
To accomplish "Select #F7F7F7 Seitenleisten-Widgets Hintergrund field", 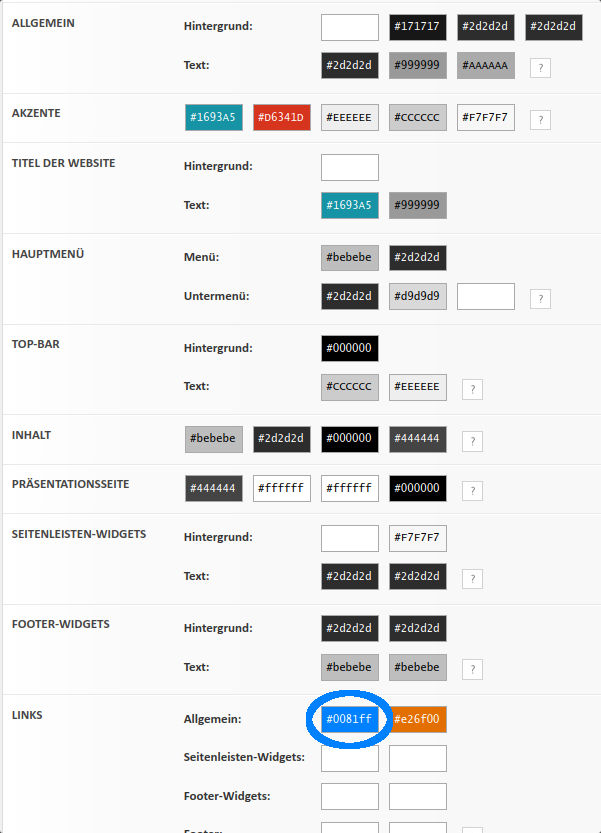I will coord(418,538).
